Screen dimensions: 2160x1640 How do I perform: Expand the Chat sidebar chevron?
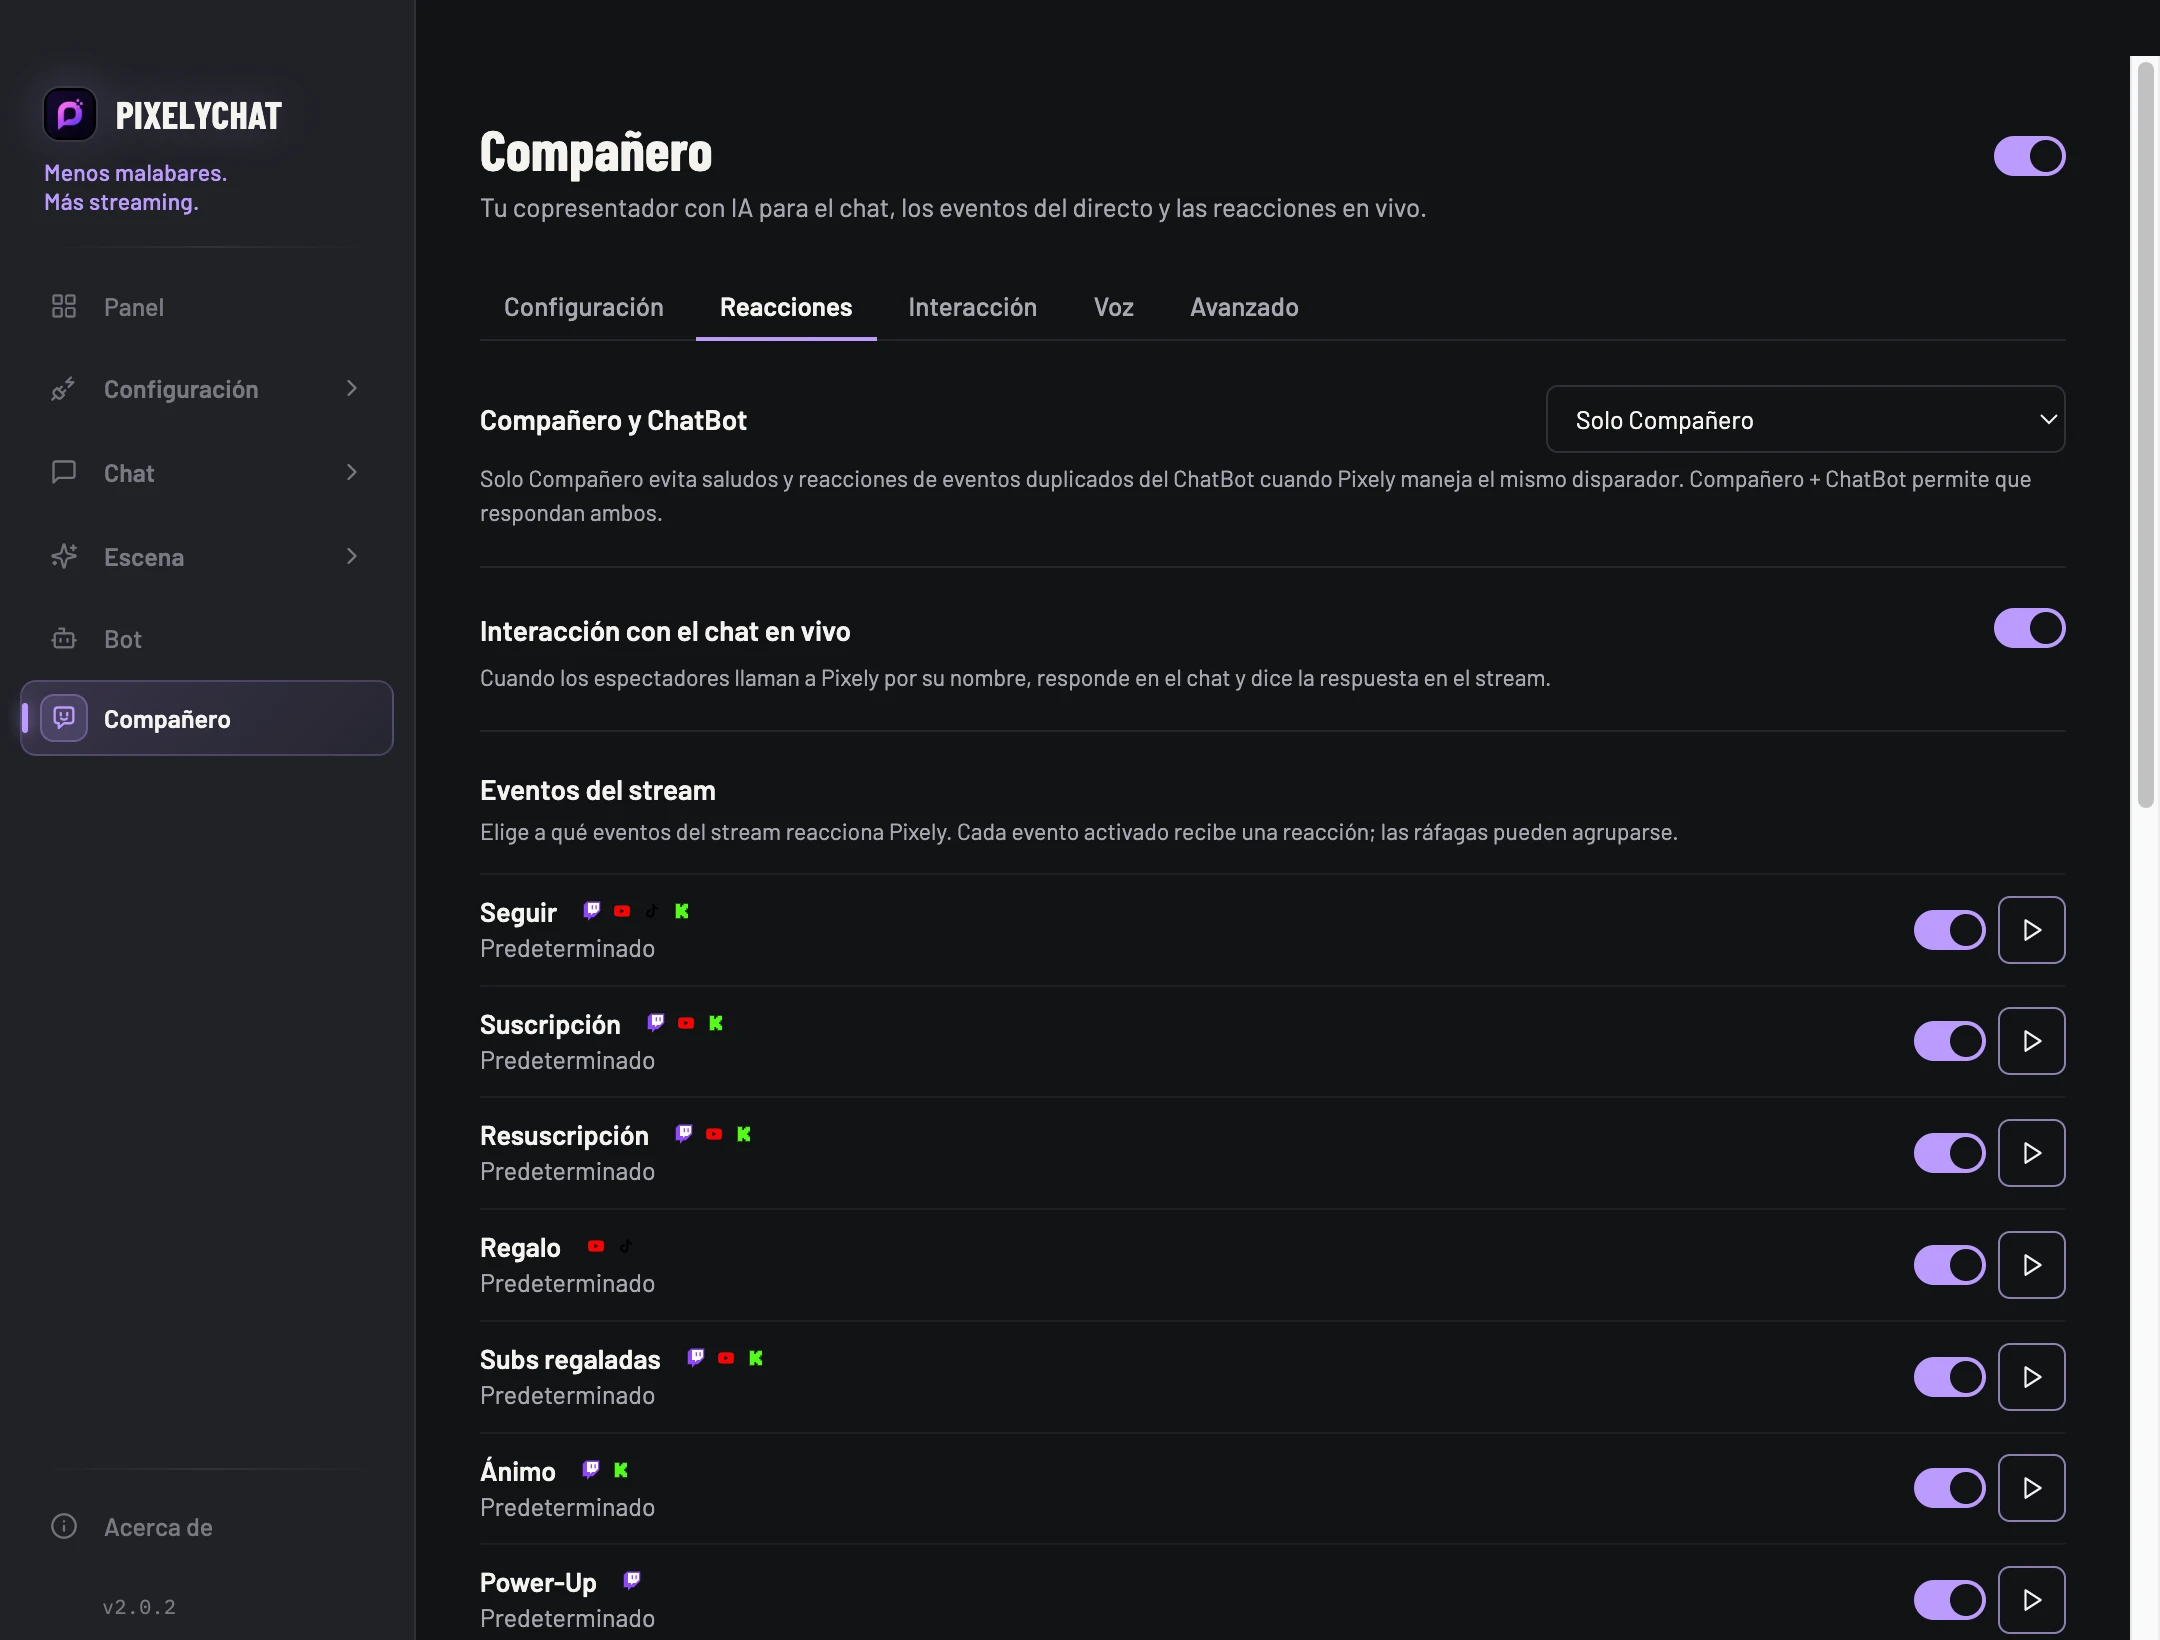click(352, 472)
